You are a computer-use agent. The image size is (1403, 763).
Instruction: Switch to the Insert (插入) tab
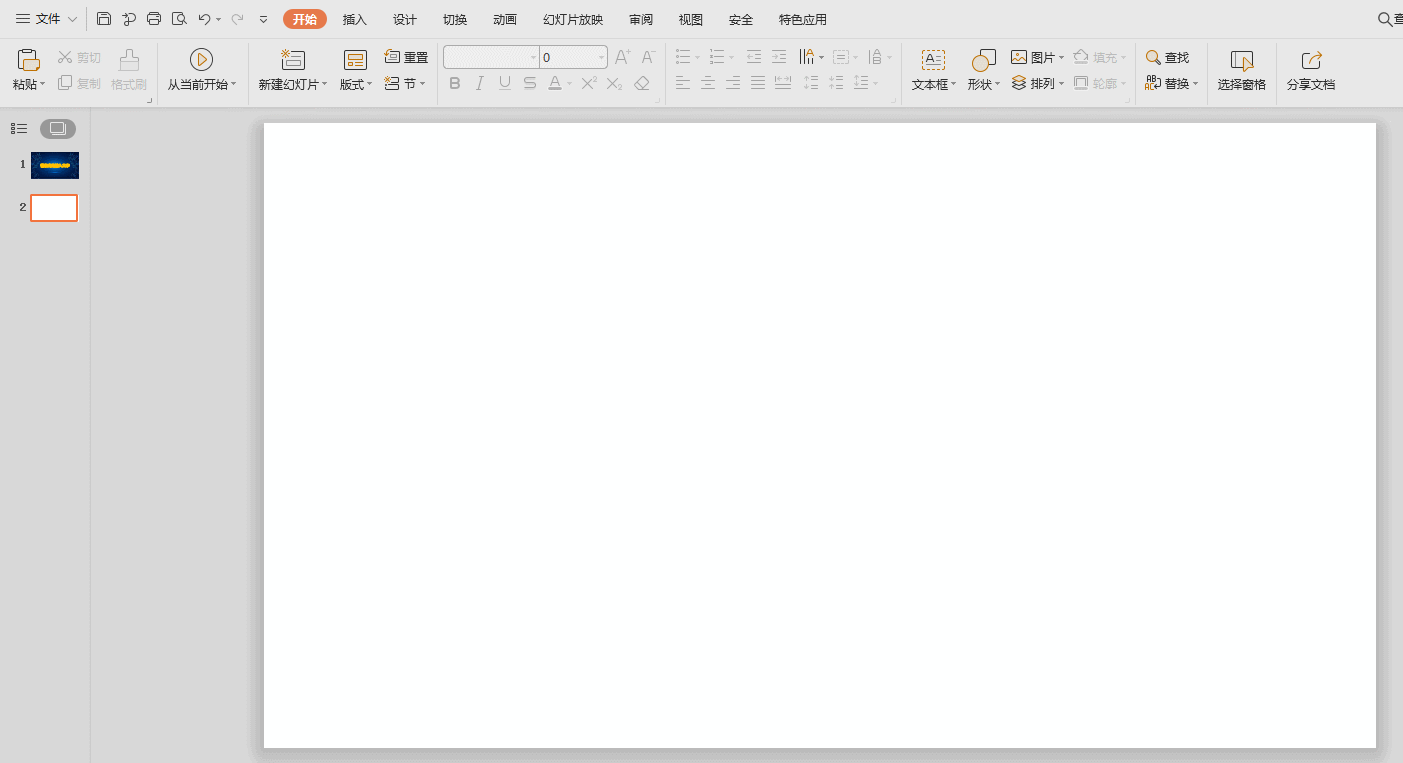[x=355, y=20]
